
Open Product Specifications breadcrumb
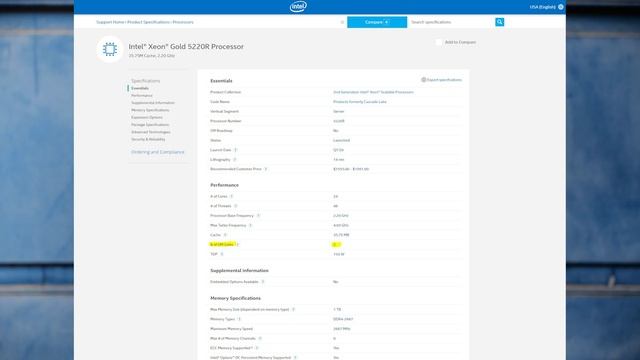click(149, 22)
